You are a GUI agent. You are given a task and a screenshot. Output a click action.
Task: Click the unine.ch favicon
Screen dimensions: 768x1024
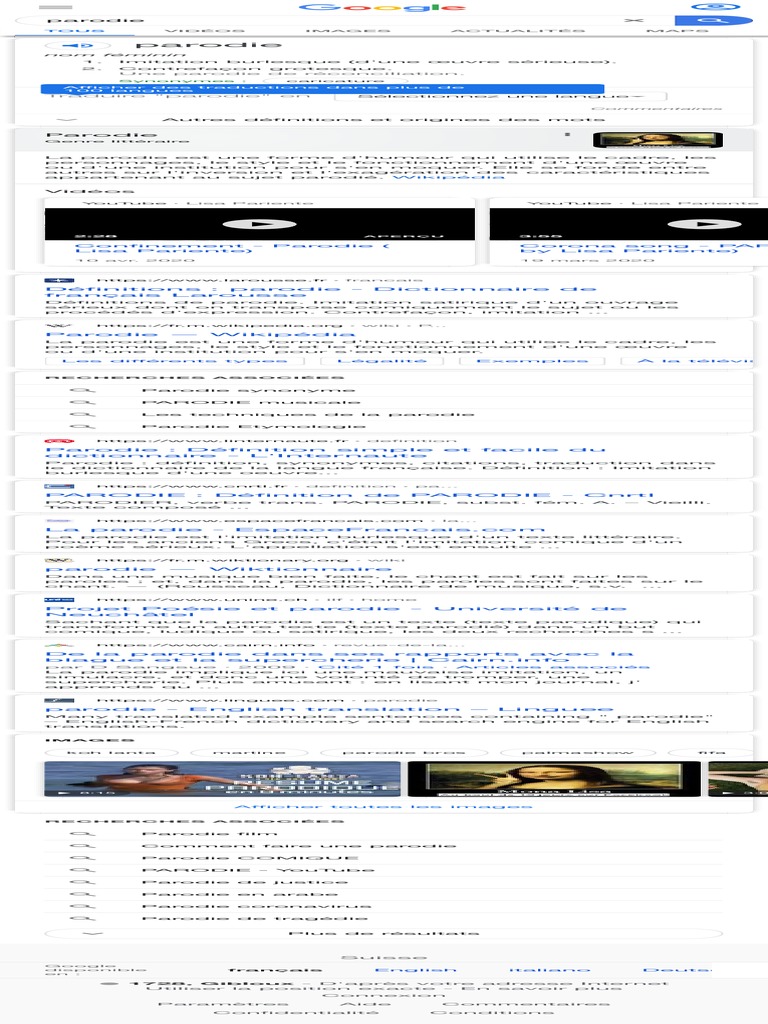point(59,600)
